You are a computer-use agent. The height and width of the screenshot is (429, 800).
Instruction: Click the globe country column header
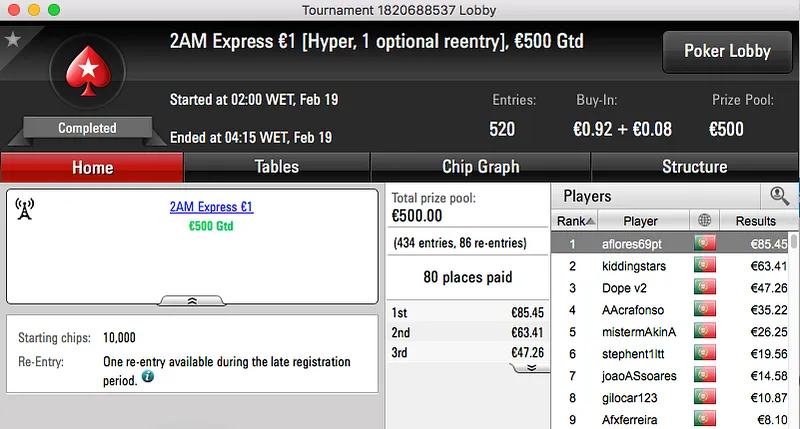tap(706, 221)
